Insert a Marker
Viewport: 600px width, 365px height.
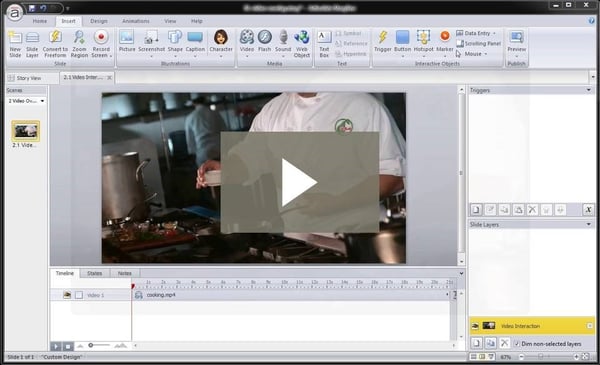click(x=445, y=36)
